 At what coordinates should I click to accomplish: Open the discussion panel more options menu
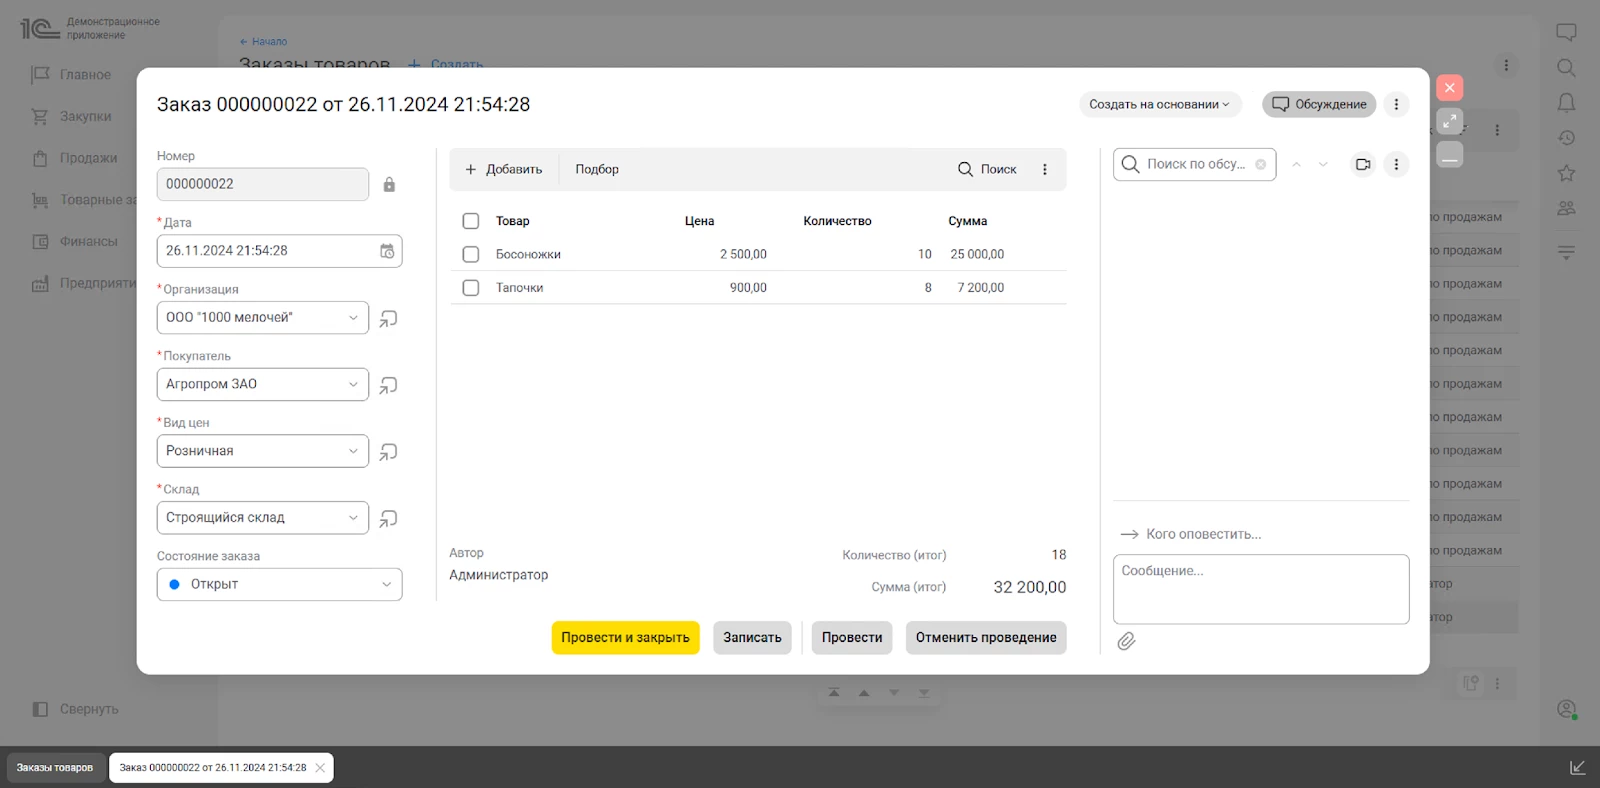pos(1397,164)
